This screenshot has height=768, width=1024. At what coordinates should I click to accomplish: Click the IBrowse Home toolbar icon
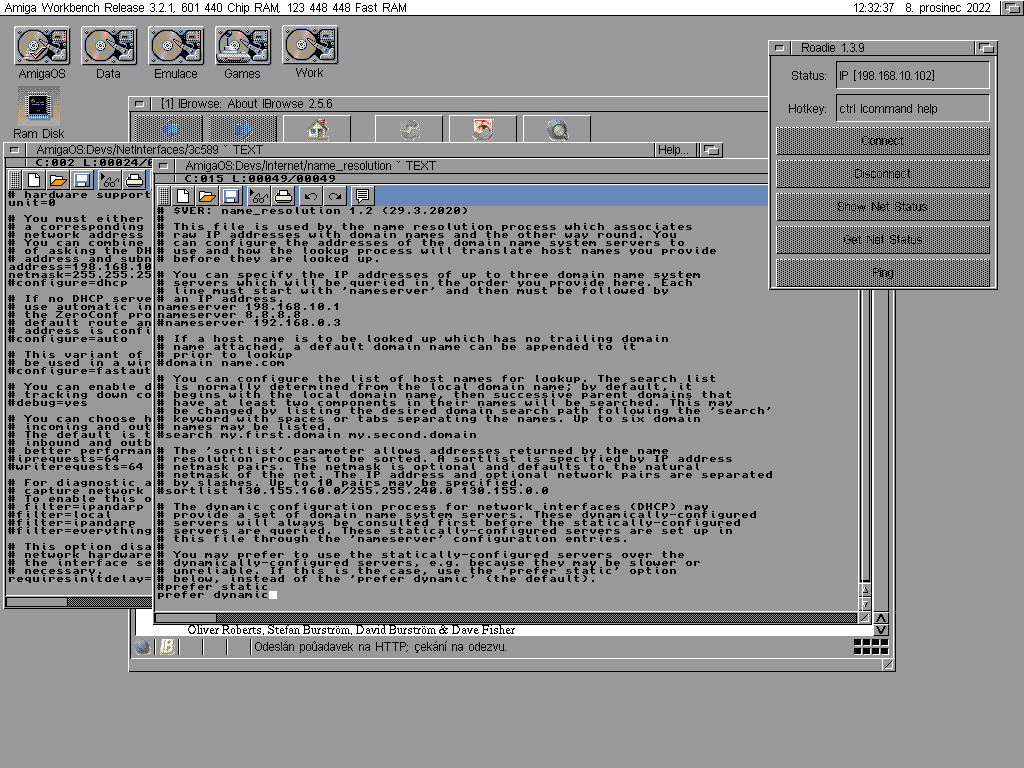[317, 130]
